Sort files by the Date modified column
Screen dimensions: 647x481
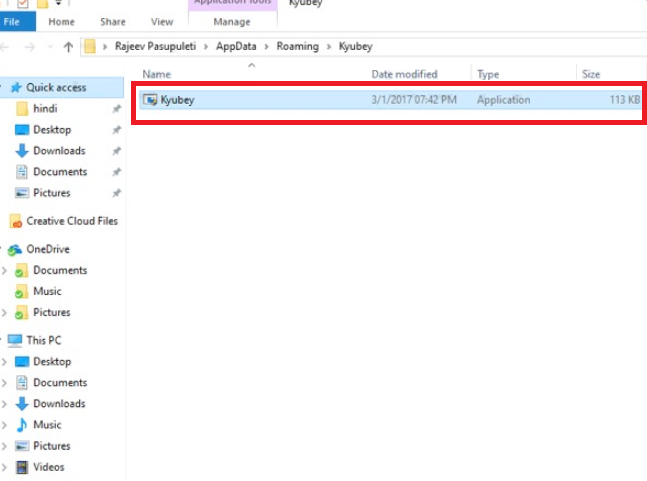tap(404, 74)
